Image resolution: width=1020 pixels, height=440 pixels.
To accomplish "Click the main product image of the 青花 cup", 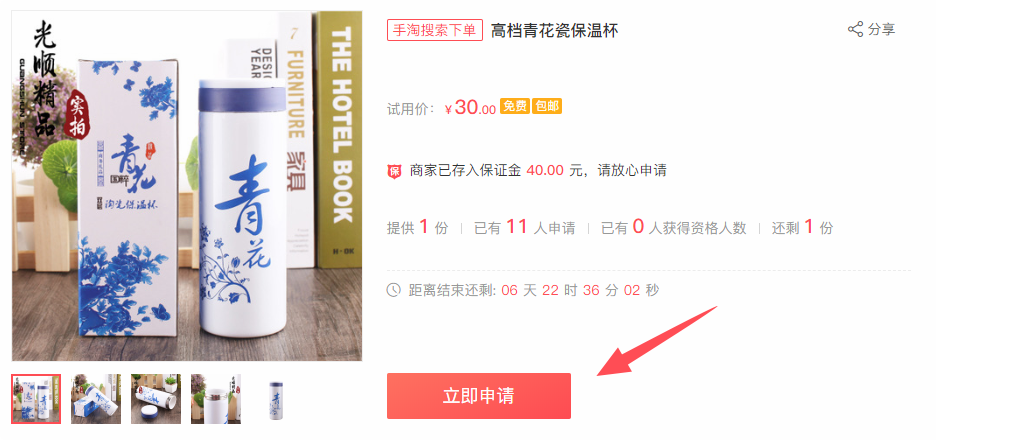I will (x=187, y=186).
